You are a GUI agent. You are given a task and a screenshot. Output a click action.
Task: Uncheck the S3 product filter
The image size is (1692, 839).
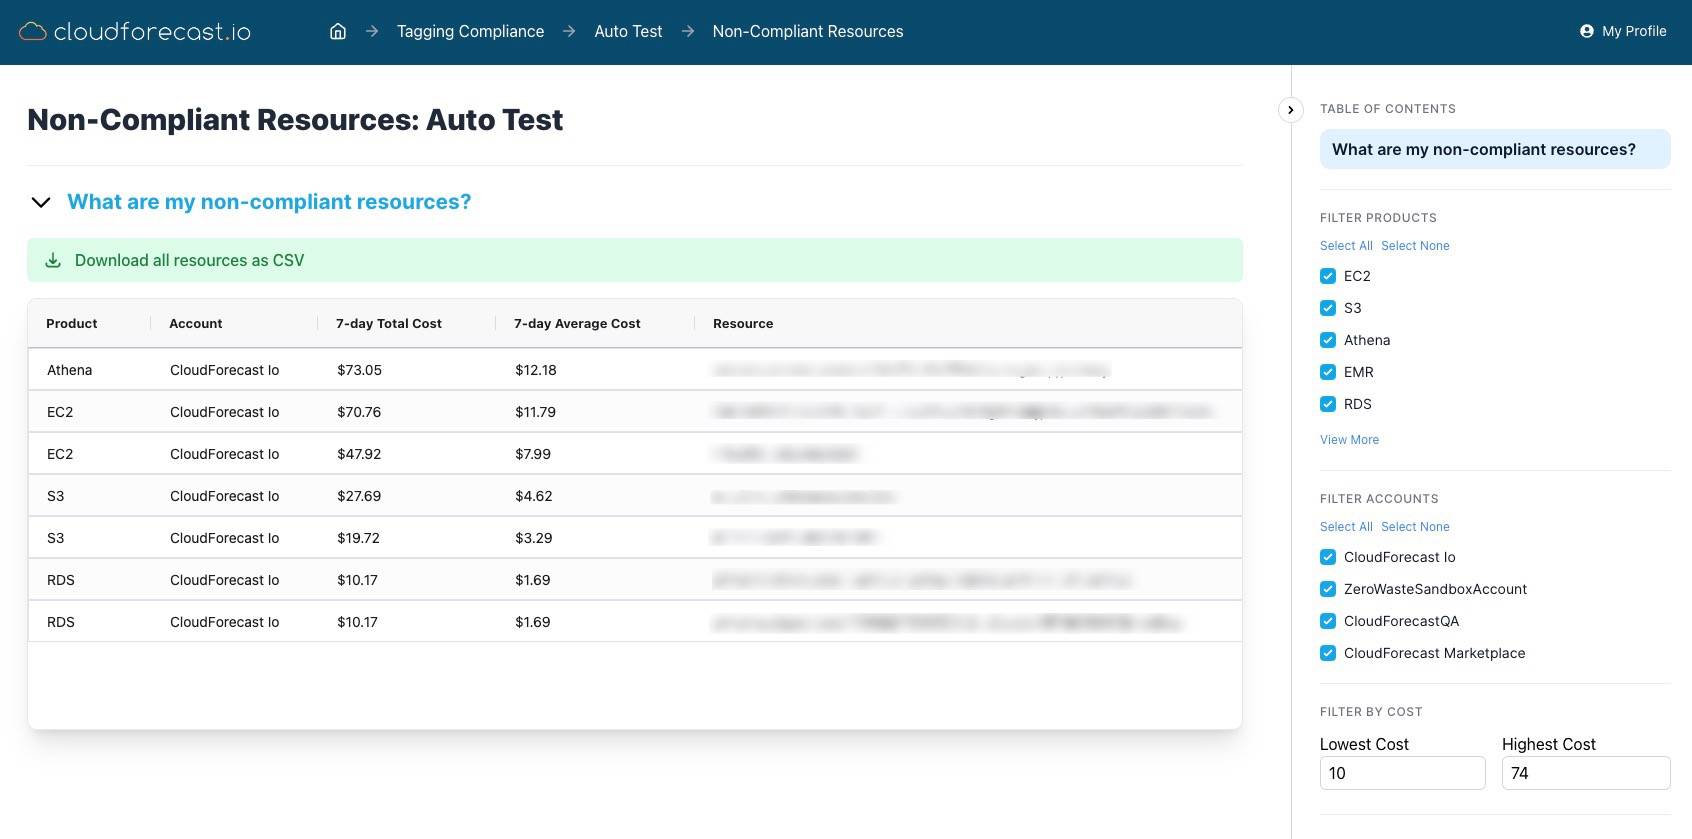[x=1328, y=308]
